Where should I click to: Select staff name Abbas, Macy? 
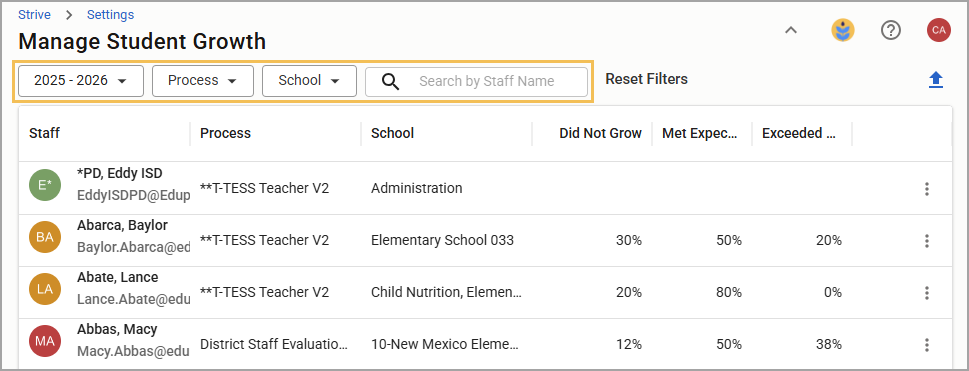coord(117,329)
